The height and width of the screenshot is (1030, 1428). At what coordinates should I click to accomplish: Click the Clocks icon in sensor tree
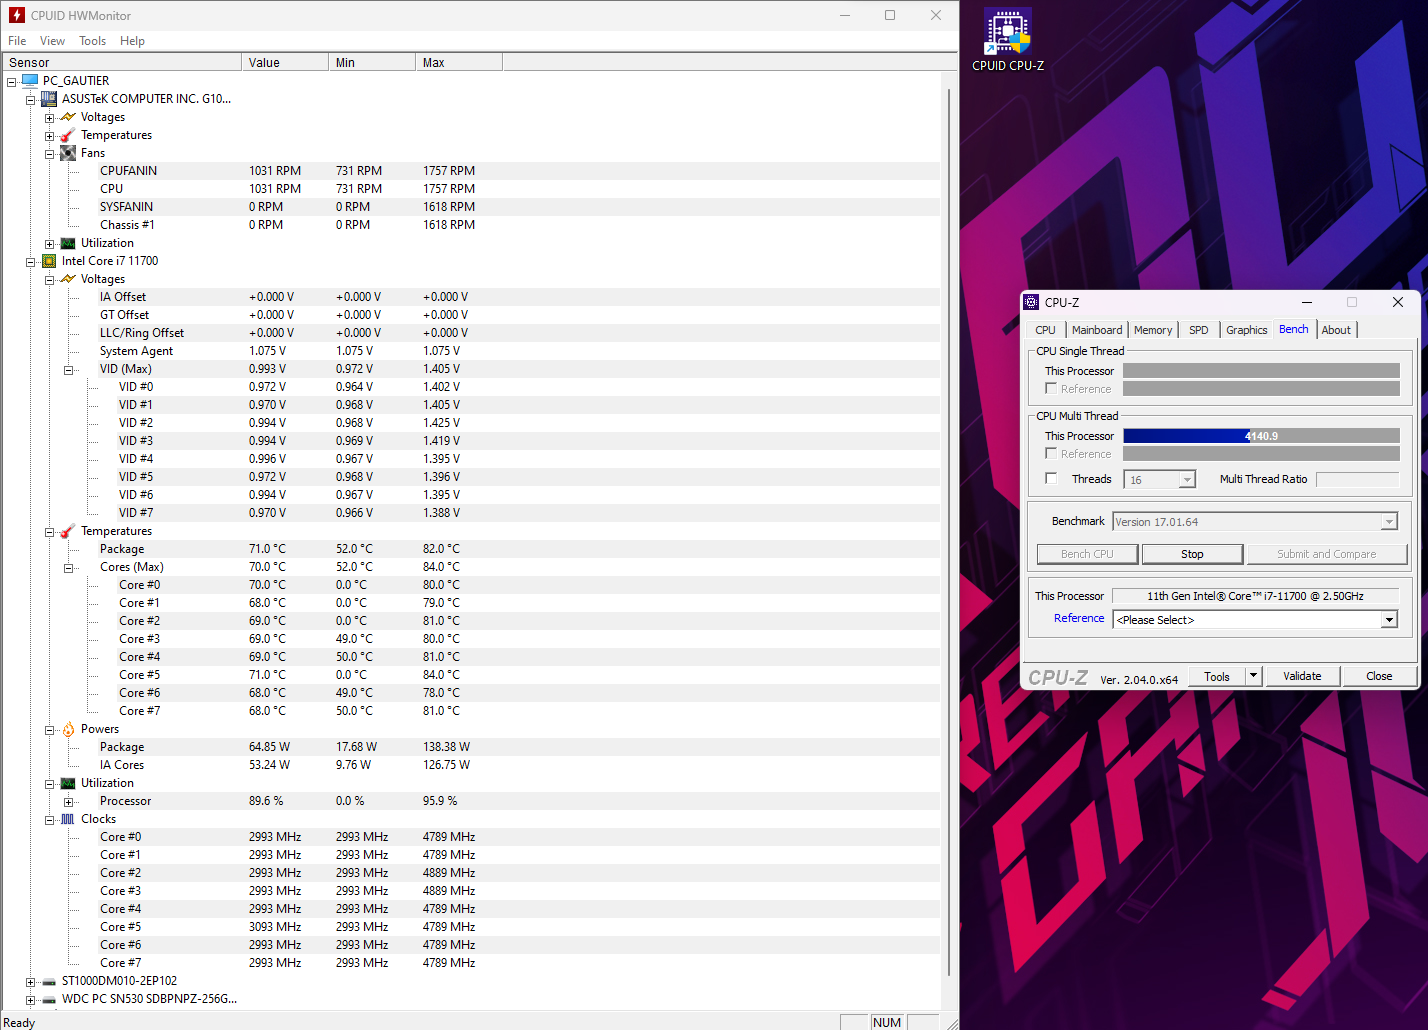coord(68,819)
